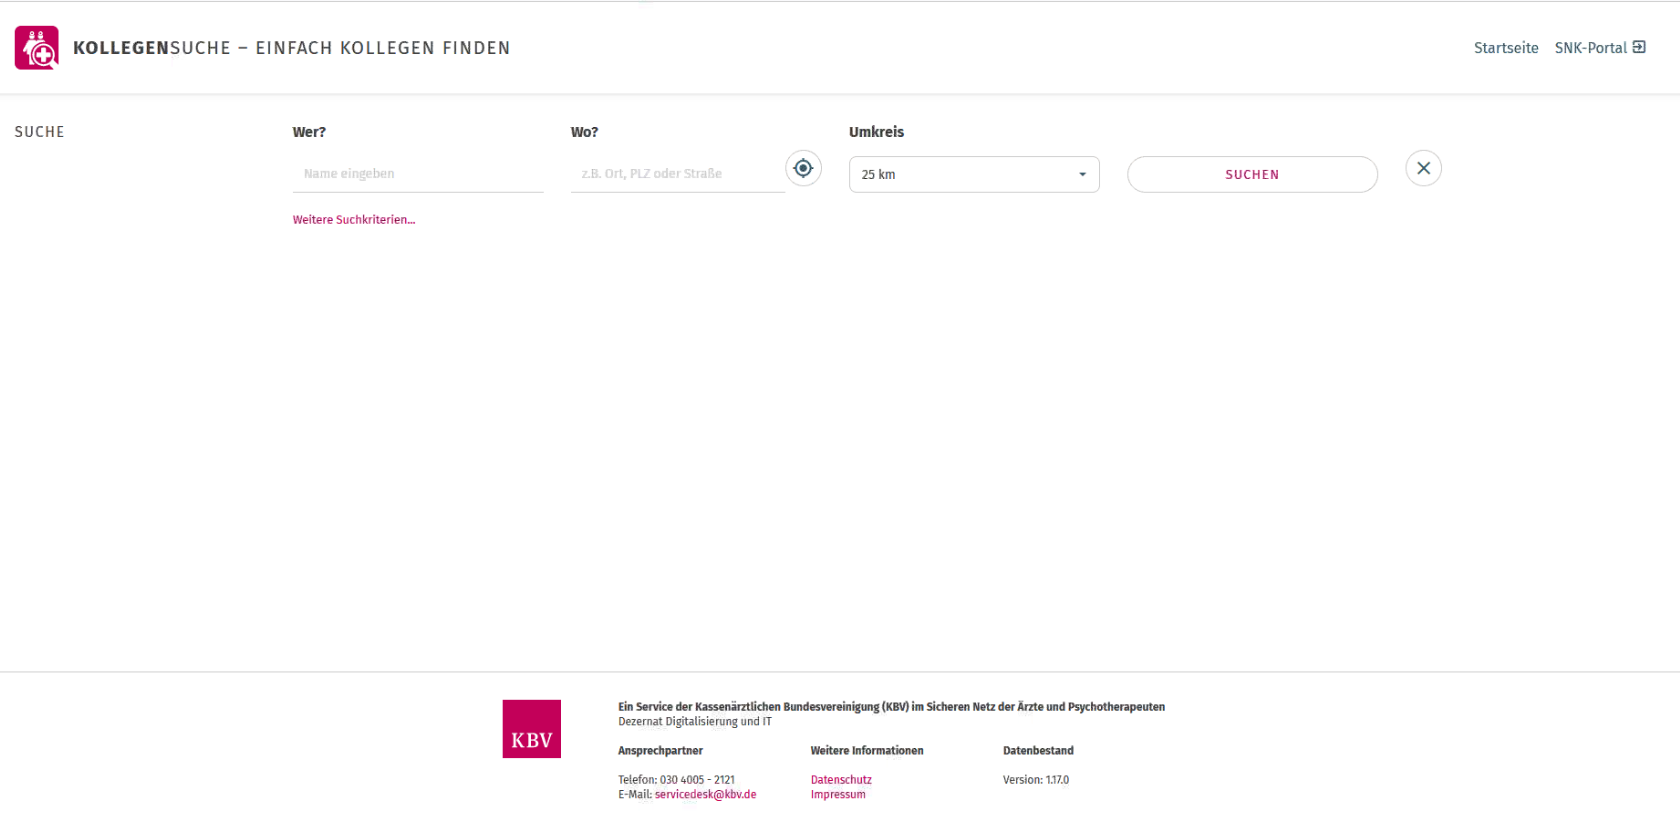Go to Startseite in top navigation
Viewport: 1680px width, 826px height.
click(x=1505, y=48)
